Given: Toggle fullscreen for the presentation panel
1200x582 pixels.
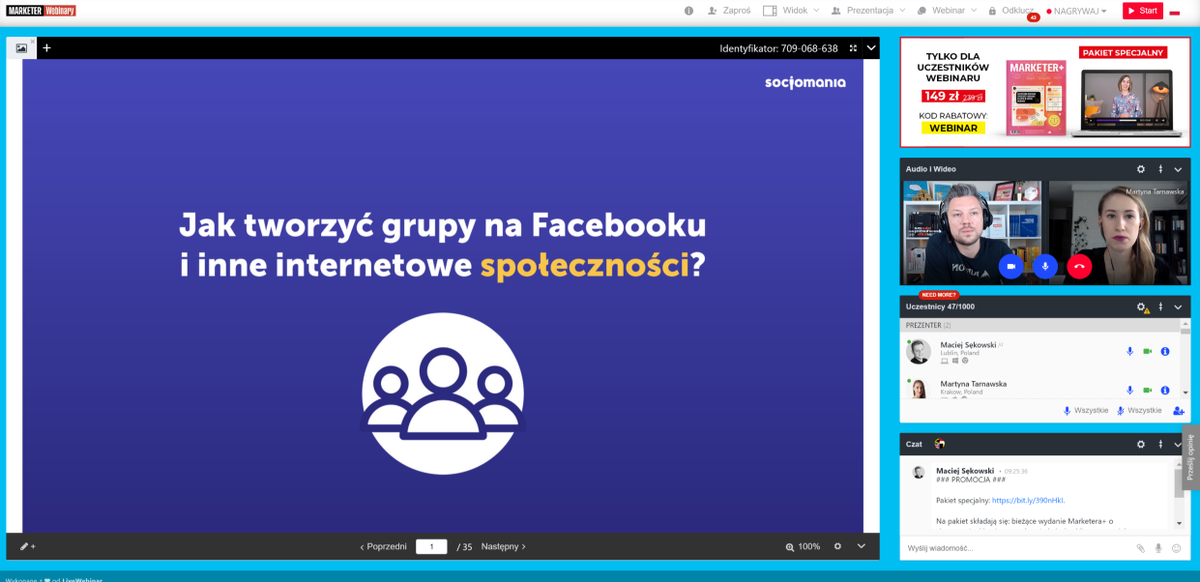Looking at the screenshot, I should click(853, 47).
